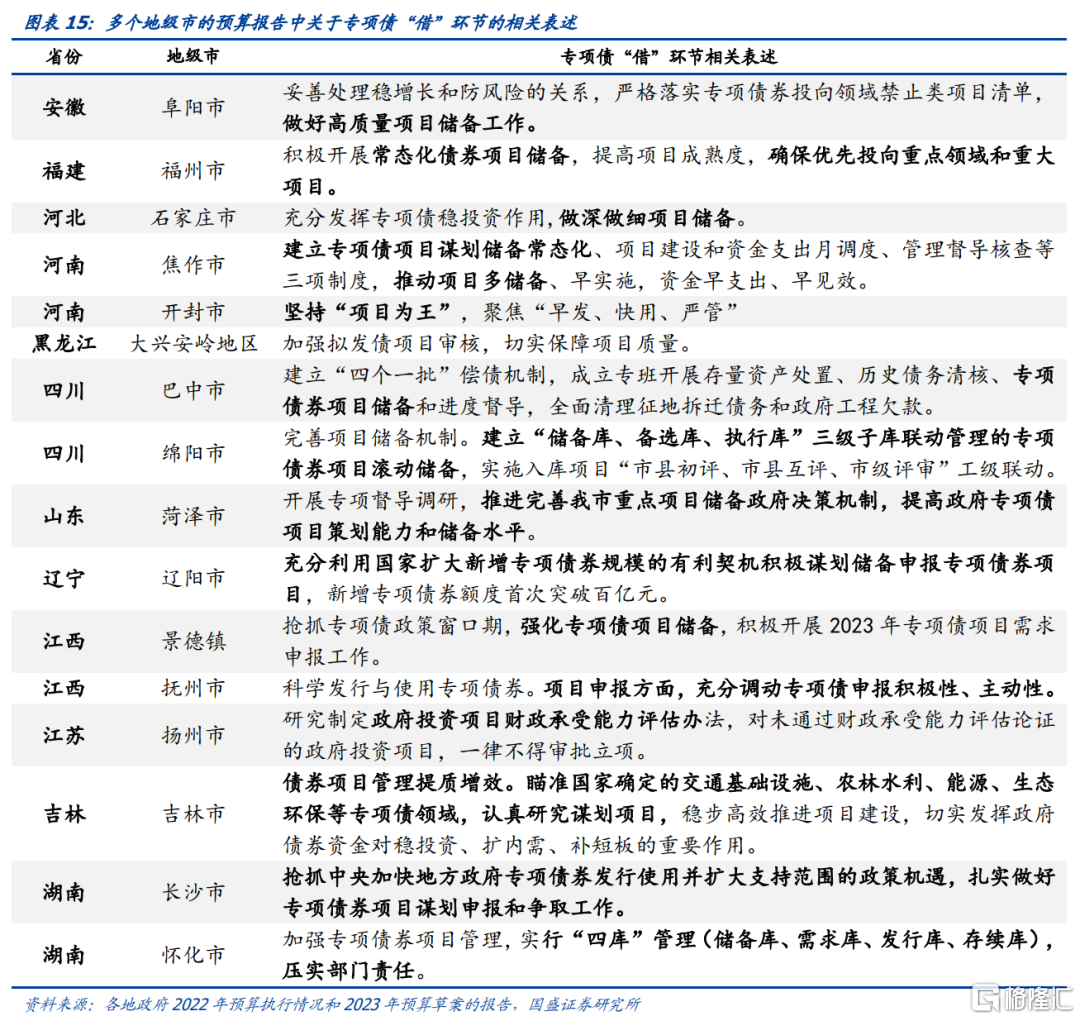
Task: Click the text '新增专项债券额度首次突破百亿元'
Action: pyautogui.click(x=491, y=594)
